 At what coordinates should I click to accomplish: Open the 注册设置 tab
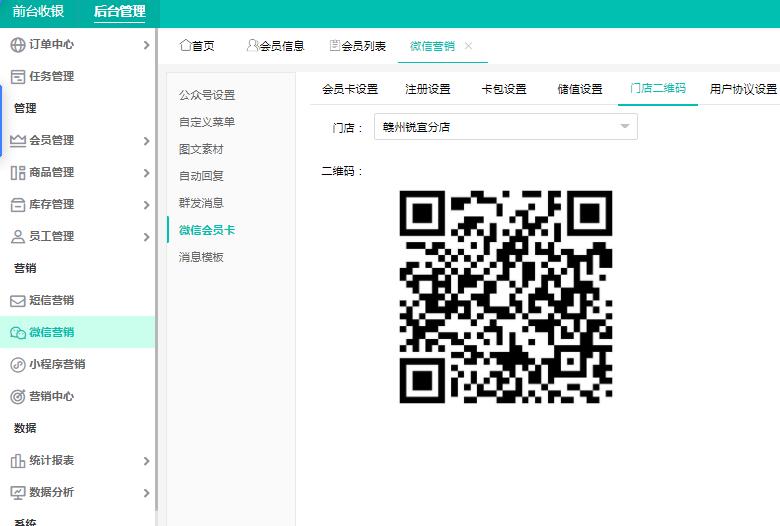click(427, 89)
